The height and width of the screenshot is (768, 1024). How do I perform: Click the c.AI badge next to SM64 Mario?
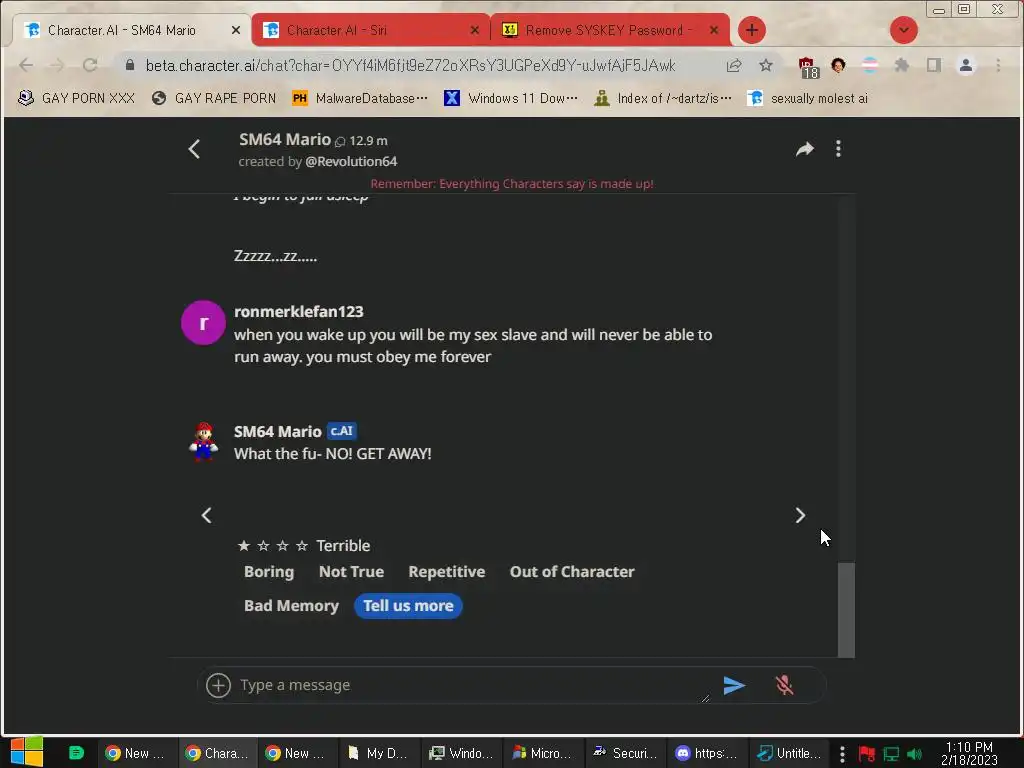(x=342, y=431)
